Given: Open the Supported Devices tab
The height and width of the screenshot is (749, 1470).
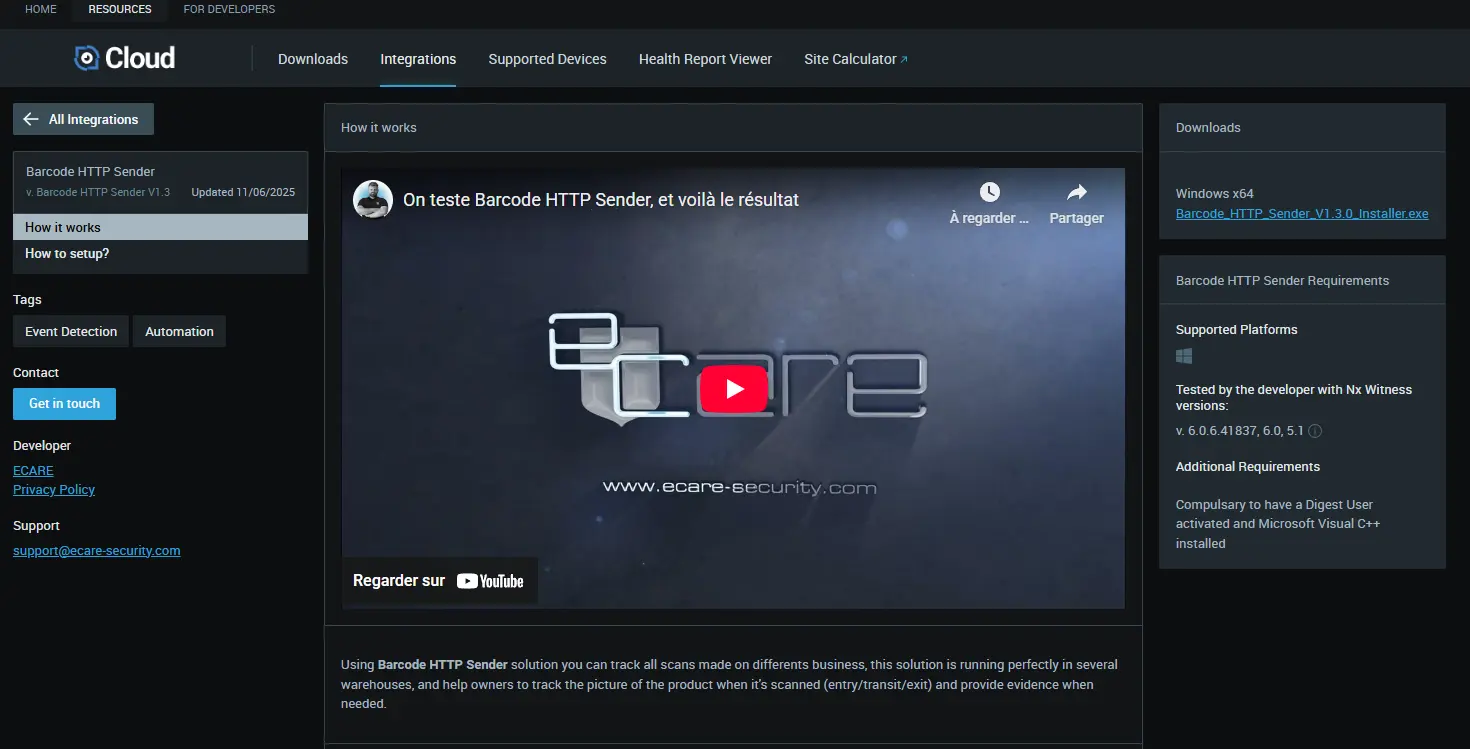Looking at the screenshot, I should (547, 59).
